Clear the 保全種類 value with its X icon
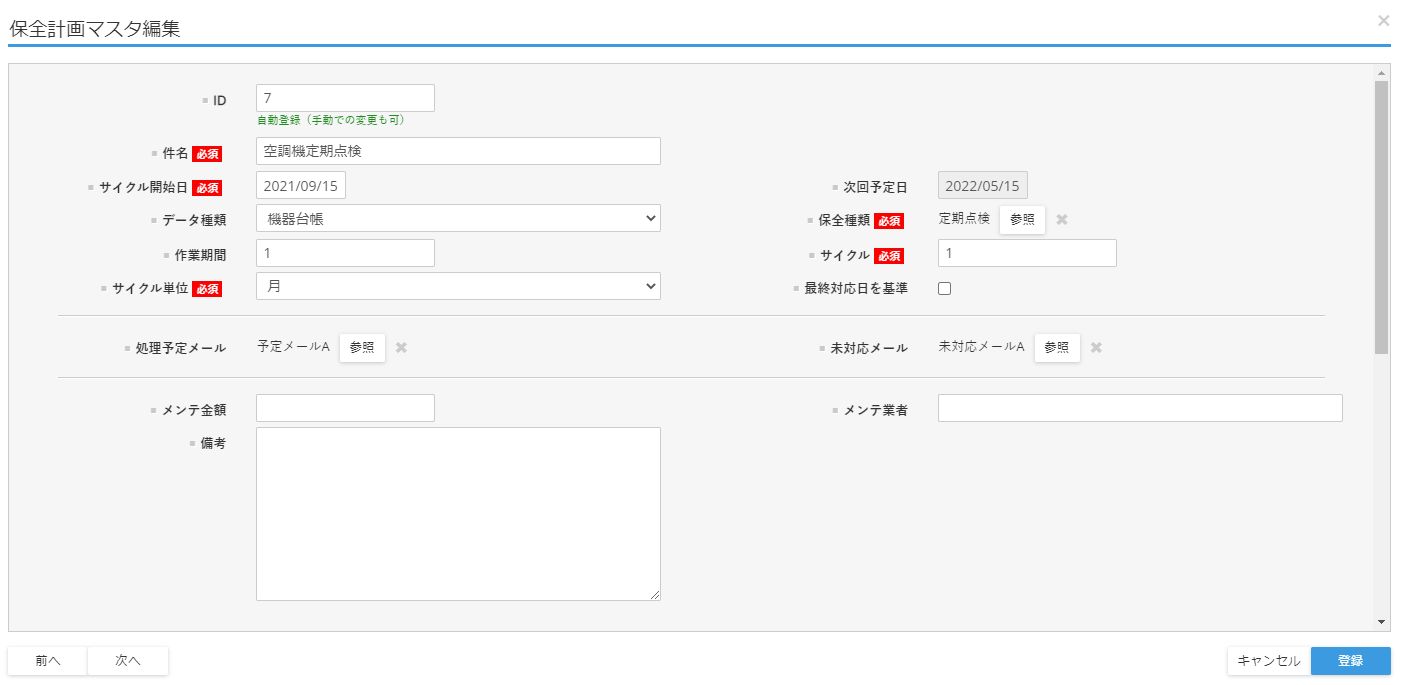 coord(1062,220)
